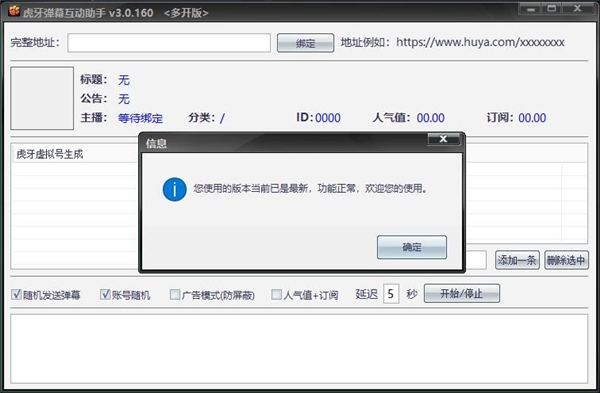Click the app icon in the title bar
Viewport: 600px width, 393px height.
[14, 11]
